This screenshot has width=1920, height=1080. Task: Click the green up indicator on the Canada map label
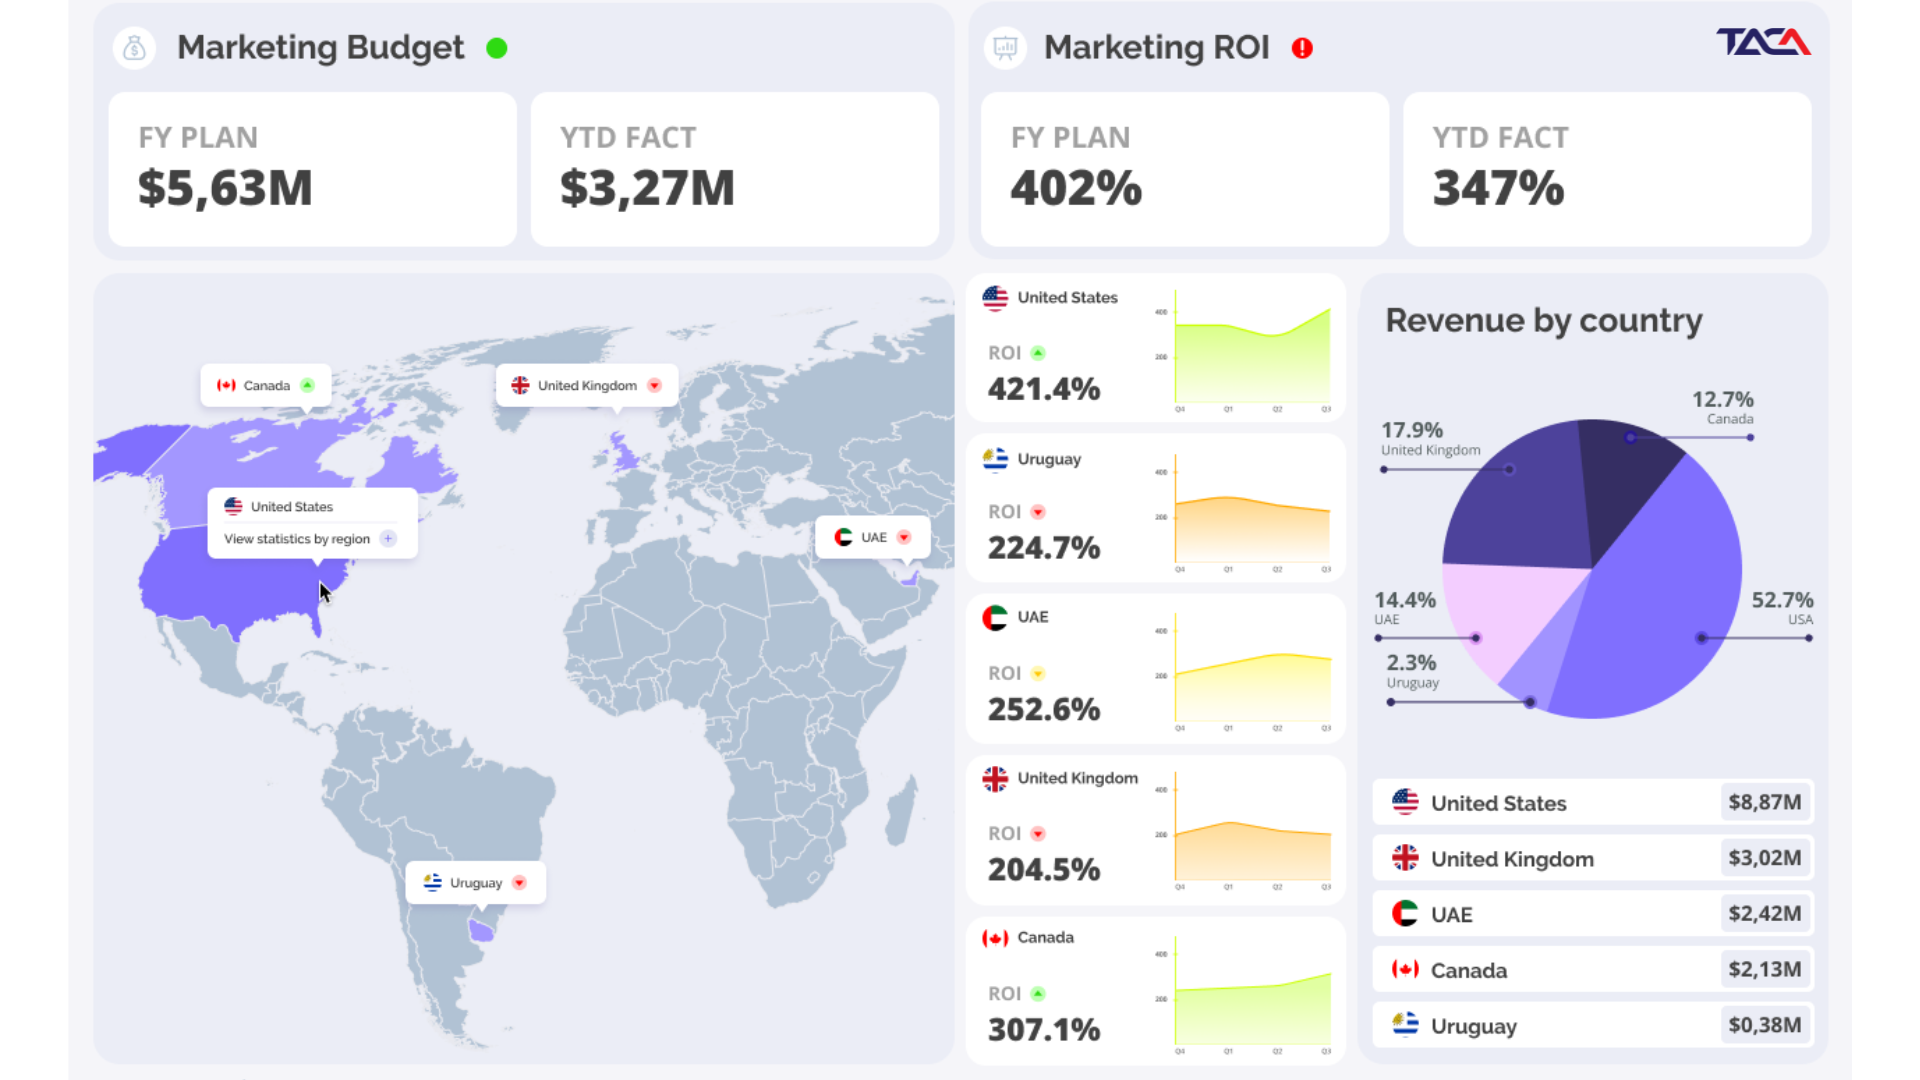pos(308,385)
